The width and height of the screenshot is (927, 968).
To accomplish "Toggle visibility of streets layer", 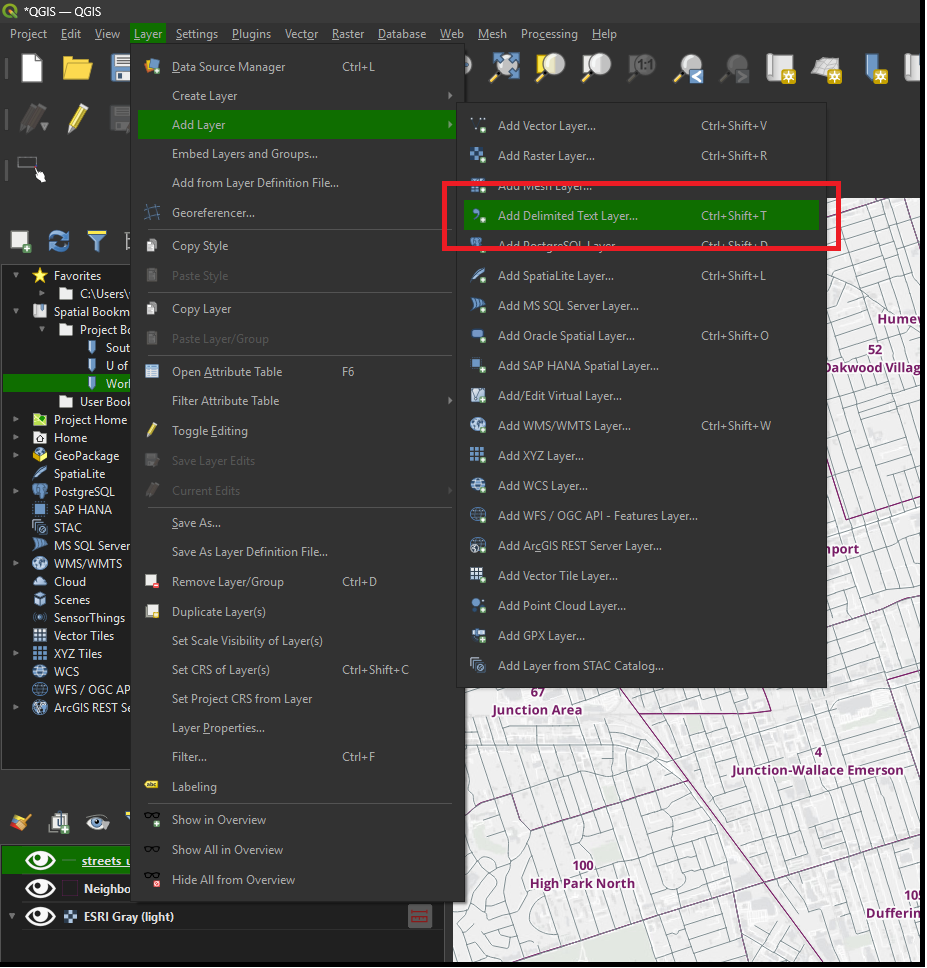I will [x=40, y=860].
